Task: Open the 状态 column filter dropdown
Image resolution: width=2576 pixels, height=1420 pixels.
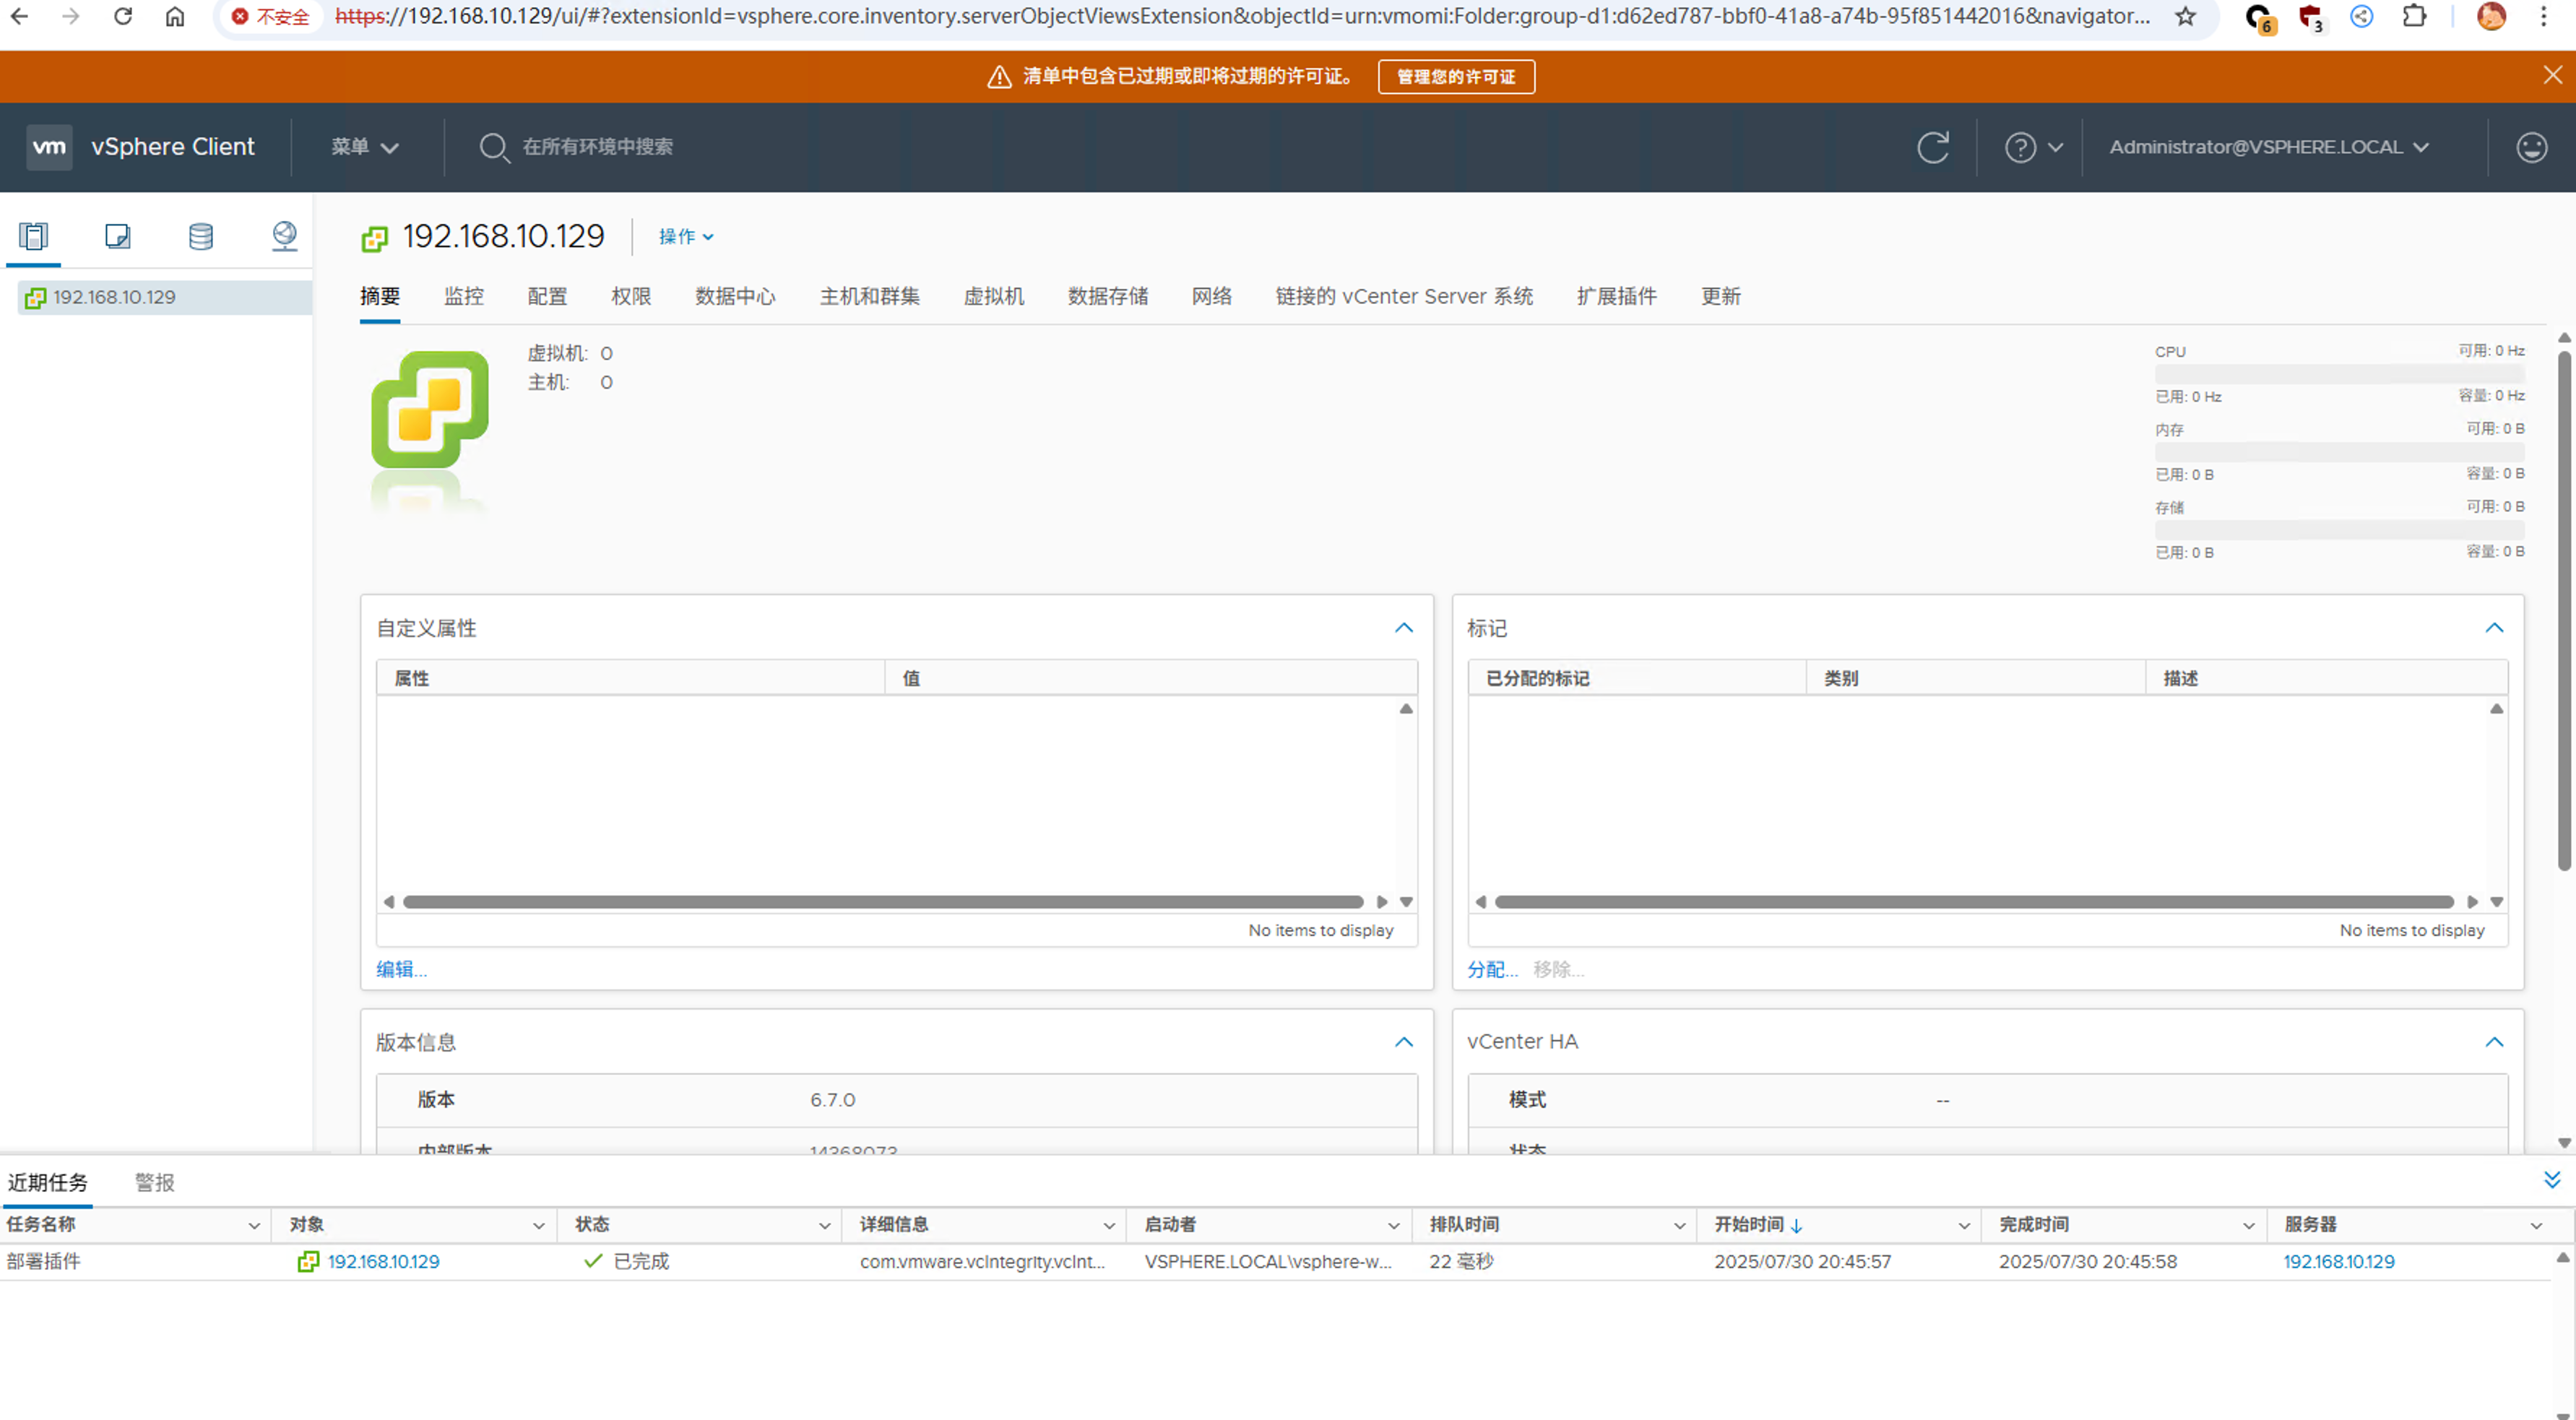Action: coord(824,1225)
